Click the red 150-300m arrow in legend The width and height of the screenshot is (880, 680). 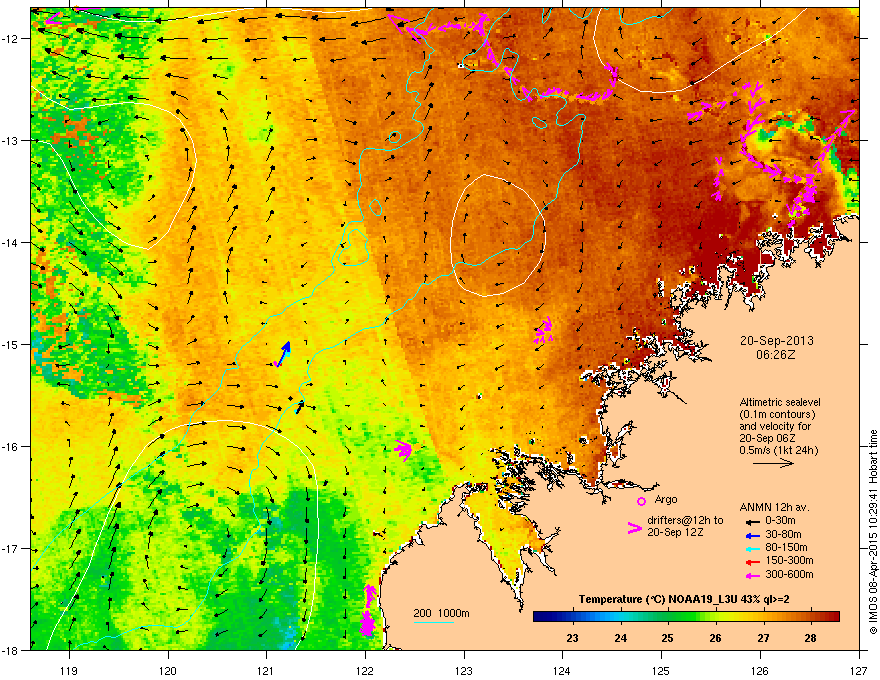[x=751, y=562]
